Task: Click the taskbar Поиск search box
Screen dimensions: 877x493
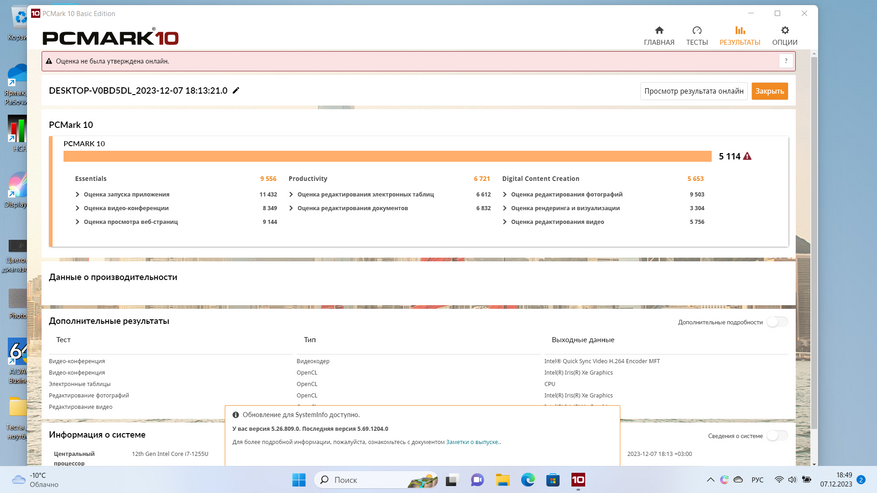Action: coord(377,480)
